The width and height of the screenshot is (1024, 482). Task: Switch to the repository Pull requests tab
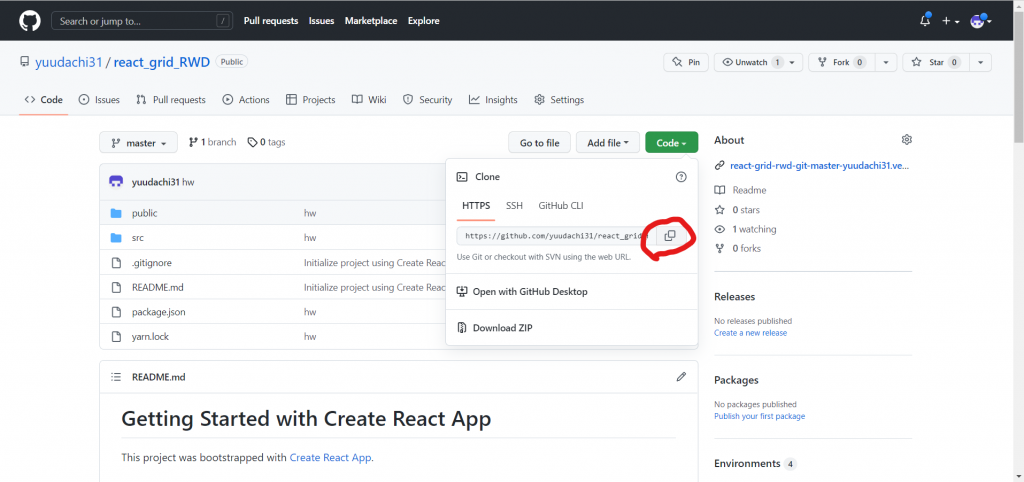170,100
